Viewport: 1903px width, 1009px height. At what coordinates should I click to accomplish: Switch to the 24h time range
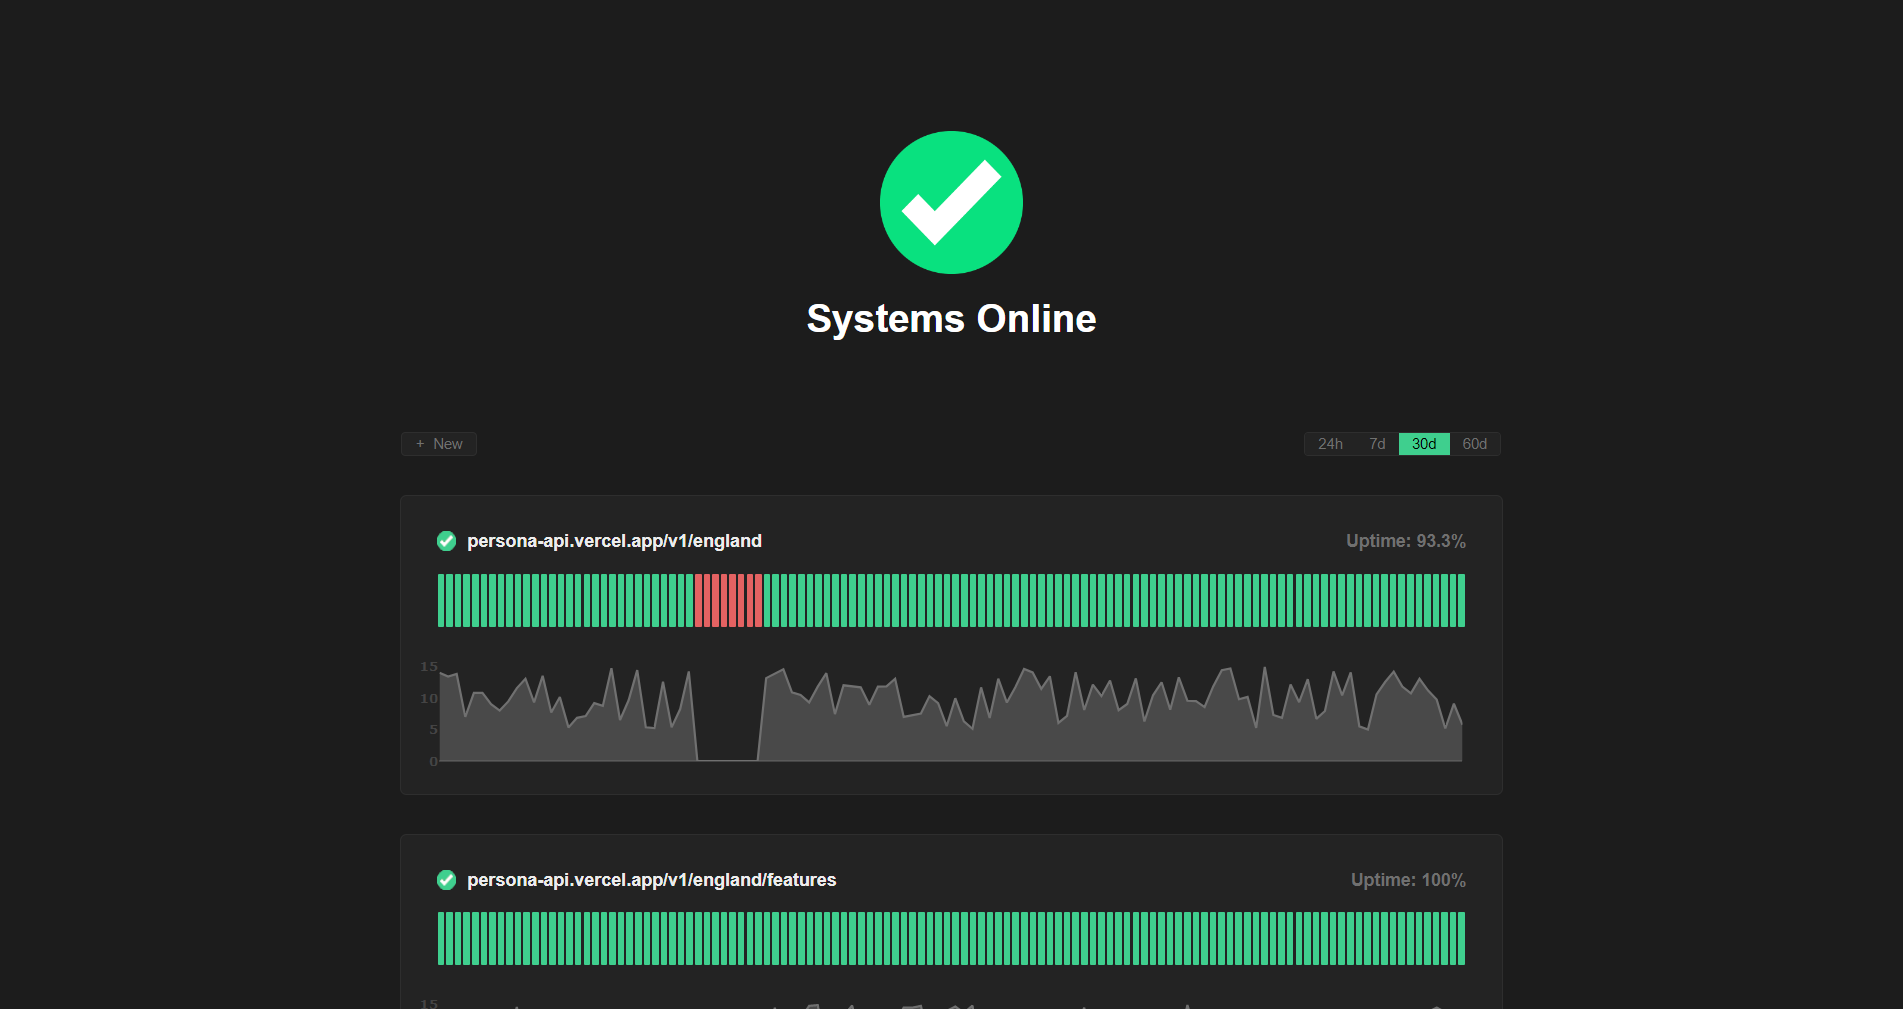[1330, 444]
